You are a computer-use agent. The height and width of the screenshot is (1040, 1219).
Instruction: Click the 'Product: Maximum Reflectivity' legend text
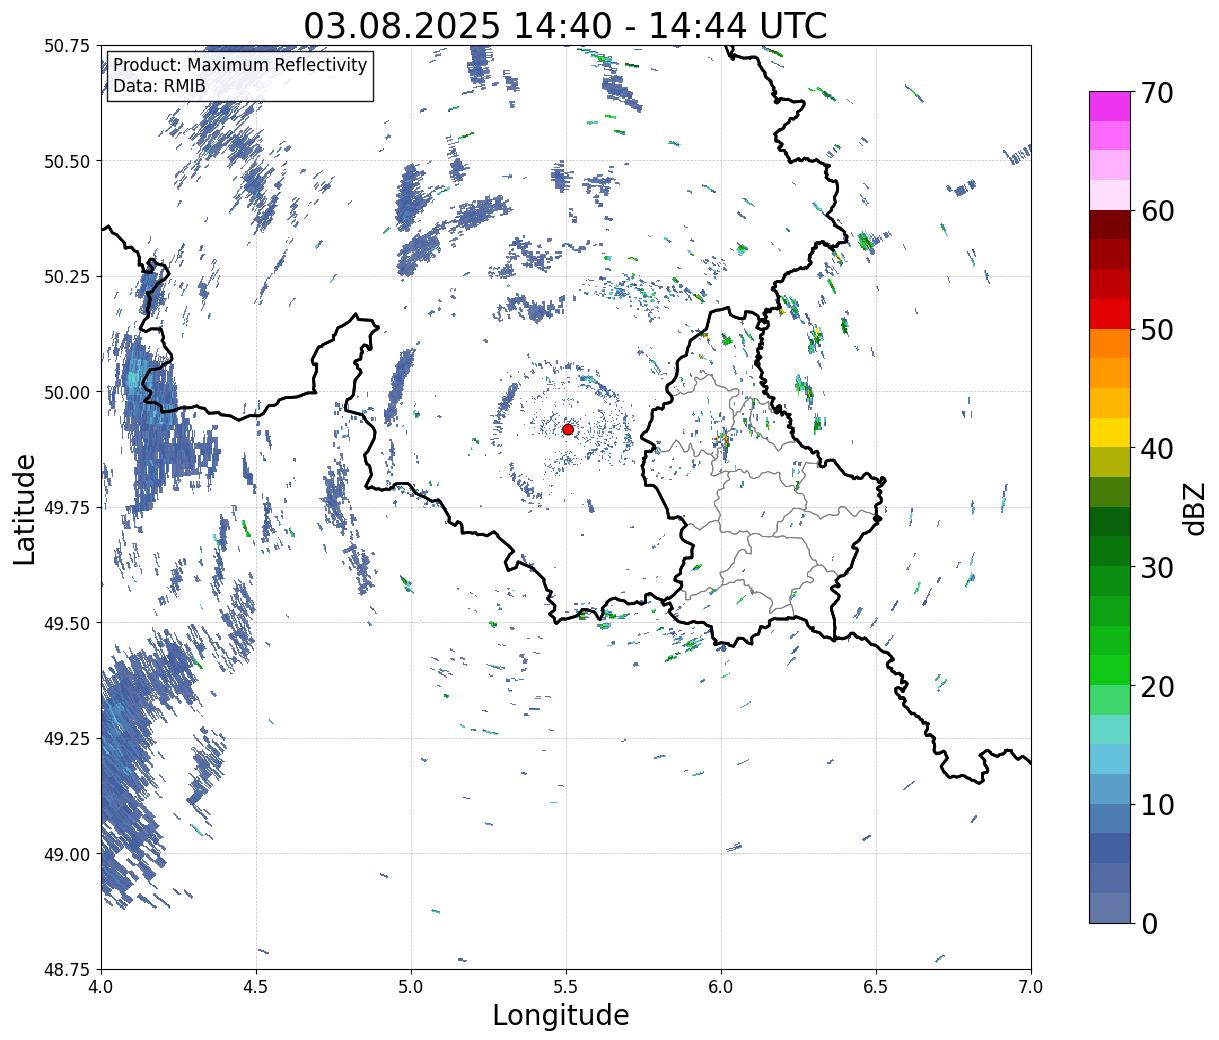240,65
